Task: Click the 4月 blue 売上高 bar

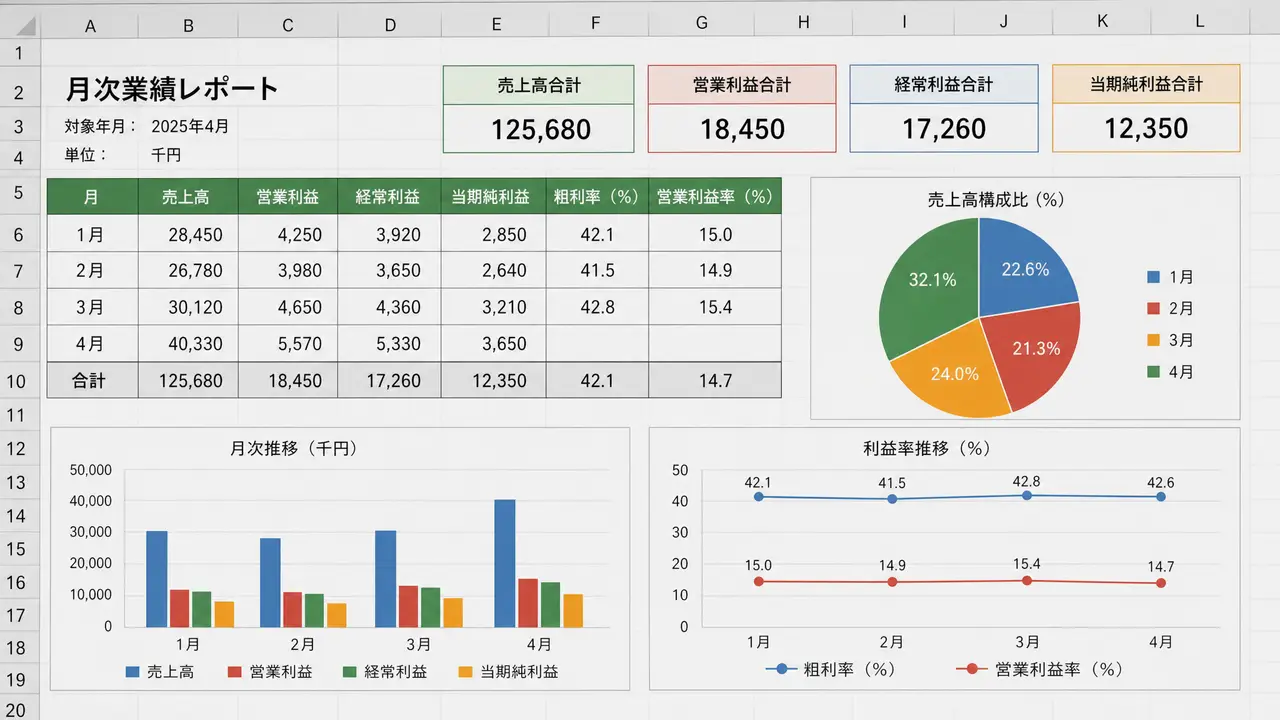Action: click(x=505, y=563)
